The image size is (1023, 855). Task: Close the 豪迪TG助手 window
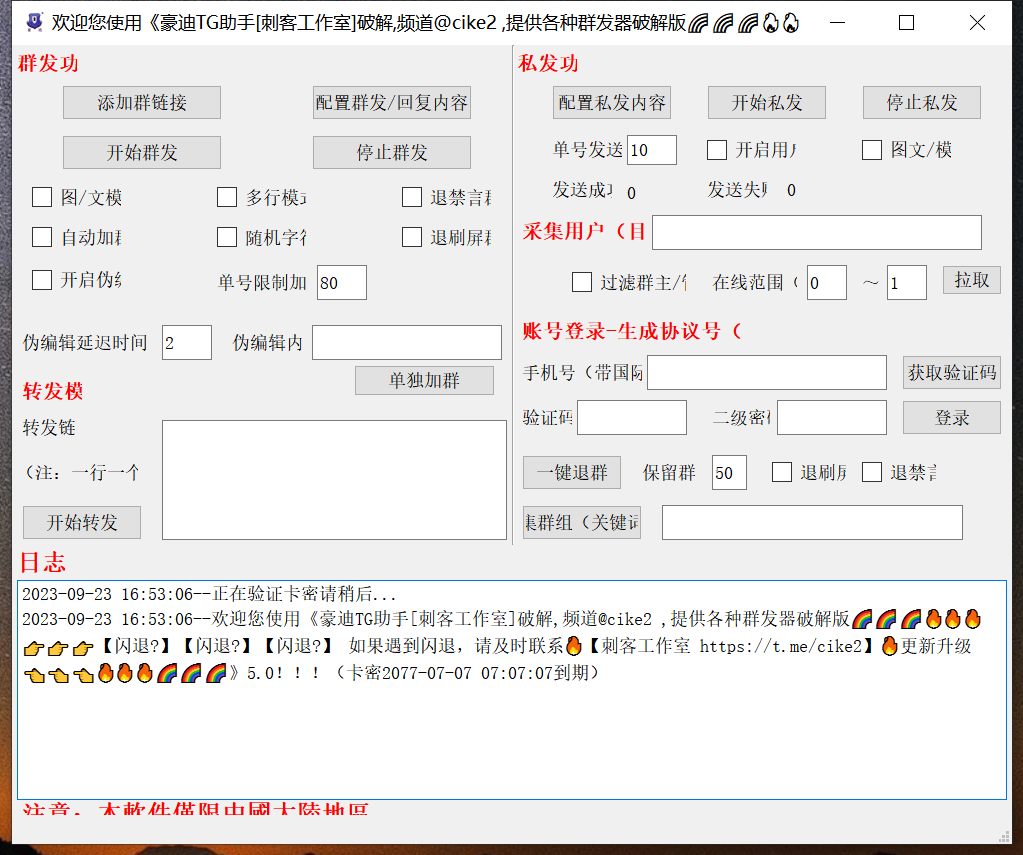pos(977,23)
